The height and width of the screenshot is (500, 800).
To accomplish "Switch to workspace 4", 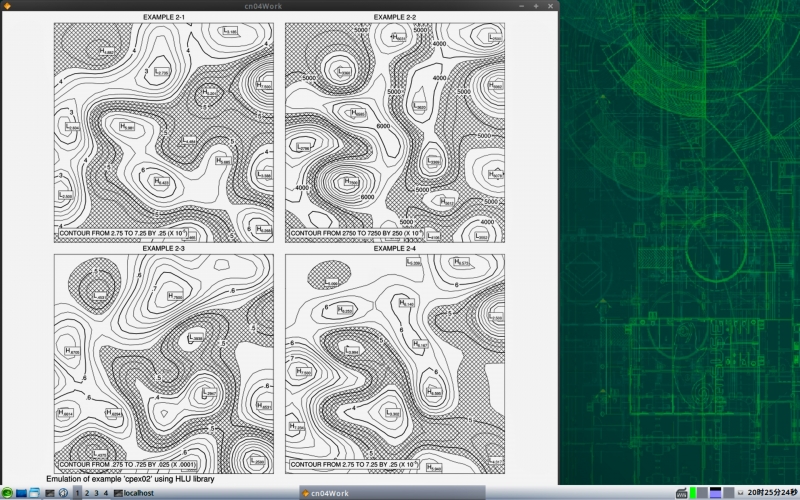I will pyautogui.click(x=105, y=493).
